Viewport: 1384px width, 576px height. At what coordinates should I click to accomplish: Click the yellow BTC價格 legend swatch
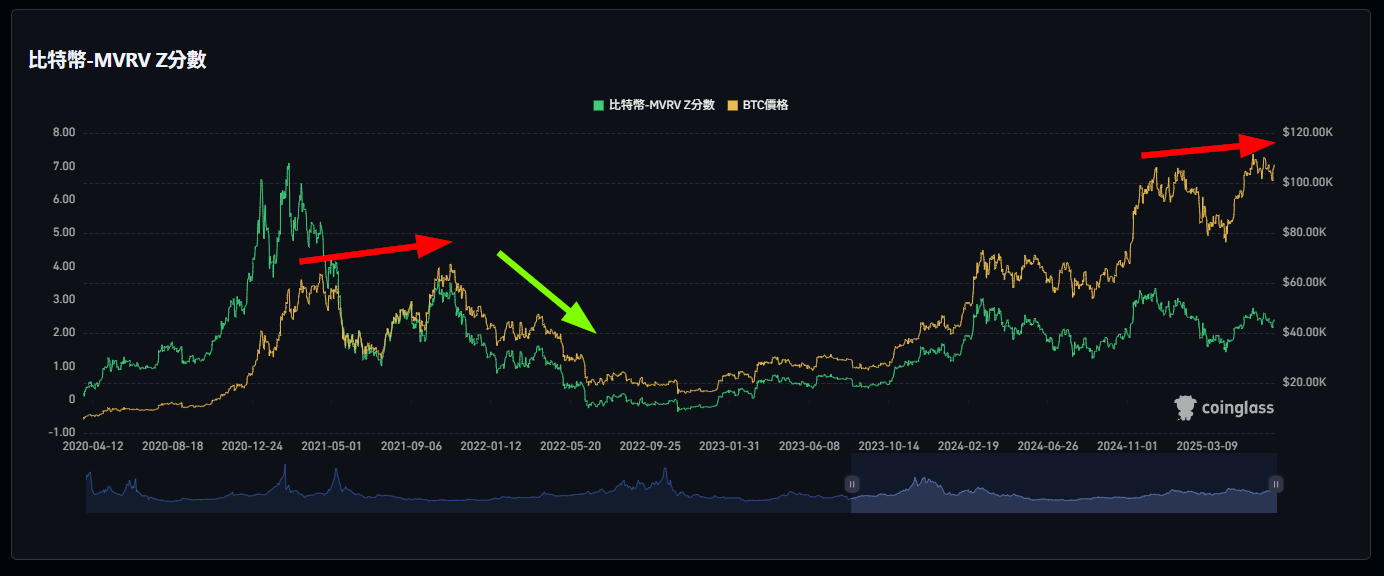pos(732,105)
